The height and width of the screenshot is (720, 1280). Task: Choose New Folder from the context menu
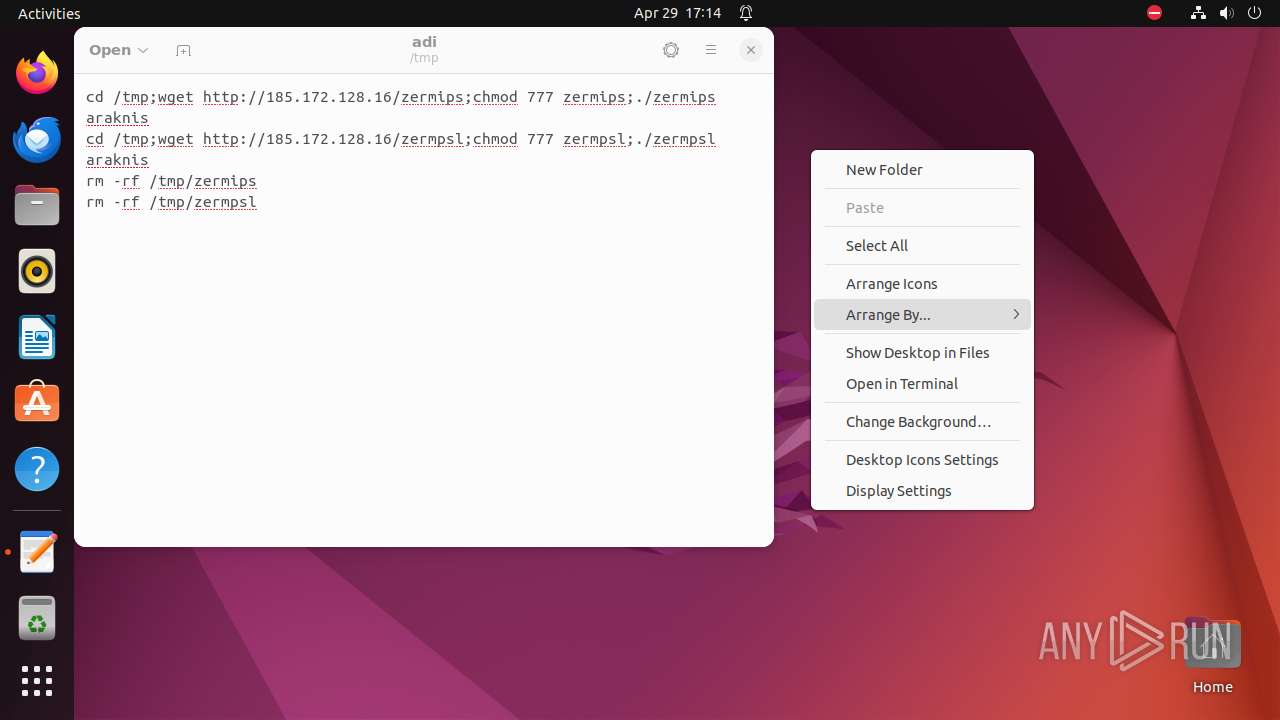click(x=922, y=170)
